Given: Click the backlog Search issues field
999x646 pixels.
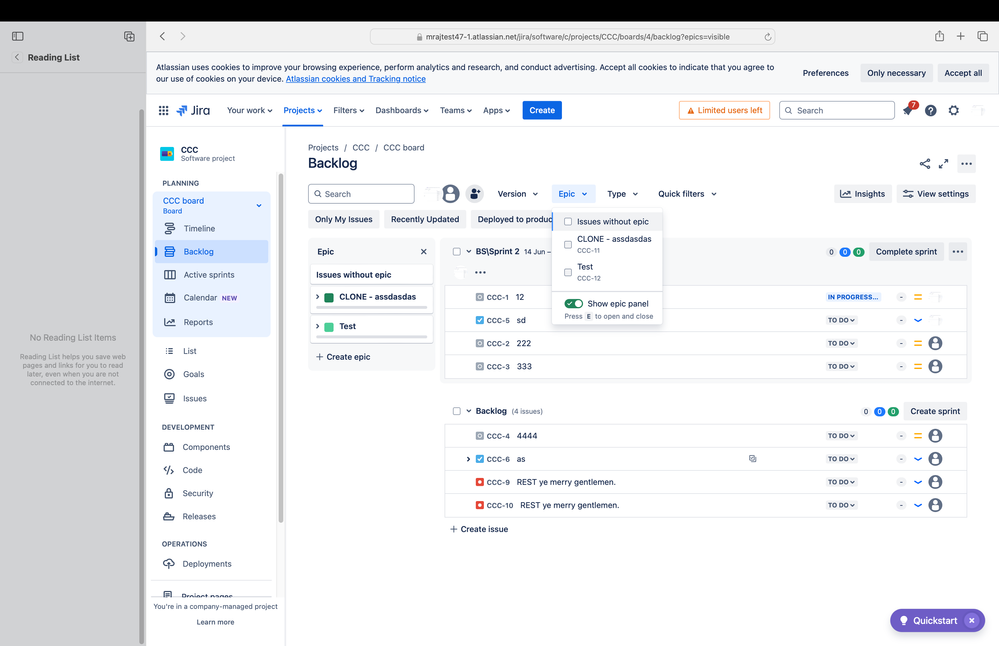Looking at the screenshot, I should point(361,194).
